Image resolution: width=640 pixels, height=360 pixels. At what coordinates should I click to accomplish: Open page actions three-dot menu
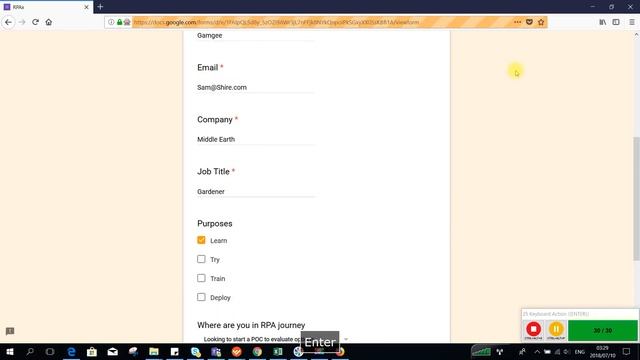pos(517,22)
